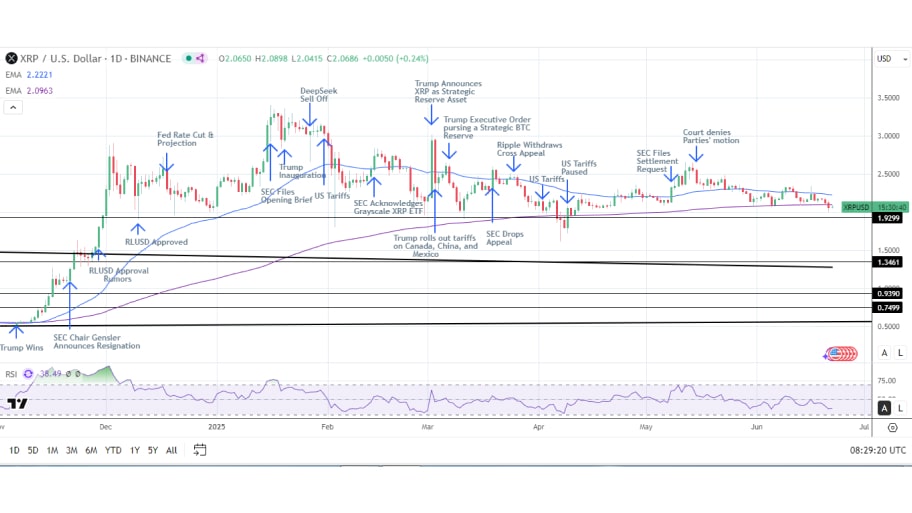The width and height of the screenshot is (912, 513).
Task: Set time range to 5Y
Action: coord(153,450)
